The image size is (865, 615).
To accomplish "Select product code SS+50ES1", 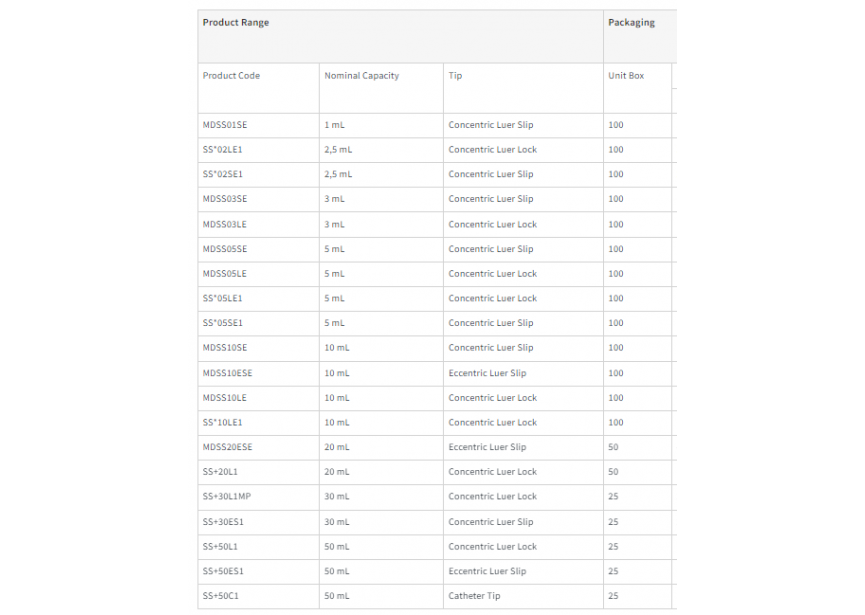I will point(223,571).
